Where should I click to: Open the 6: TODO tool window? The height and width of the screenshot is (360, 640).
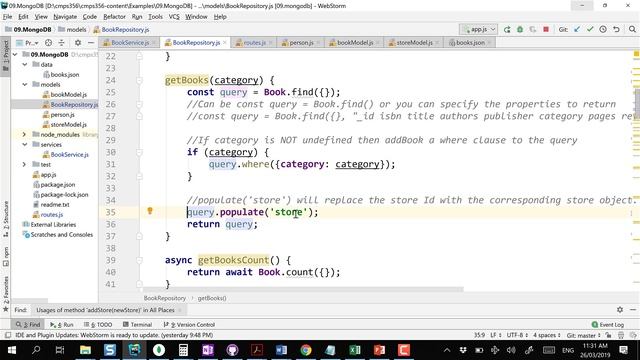pyautogui.click(x=98, y=324)
